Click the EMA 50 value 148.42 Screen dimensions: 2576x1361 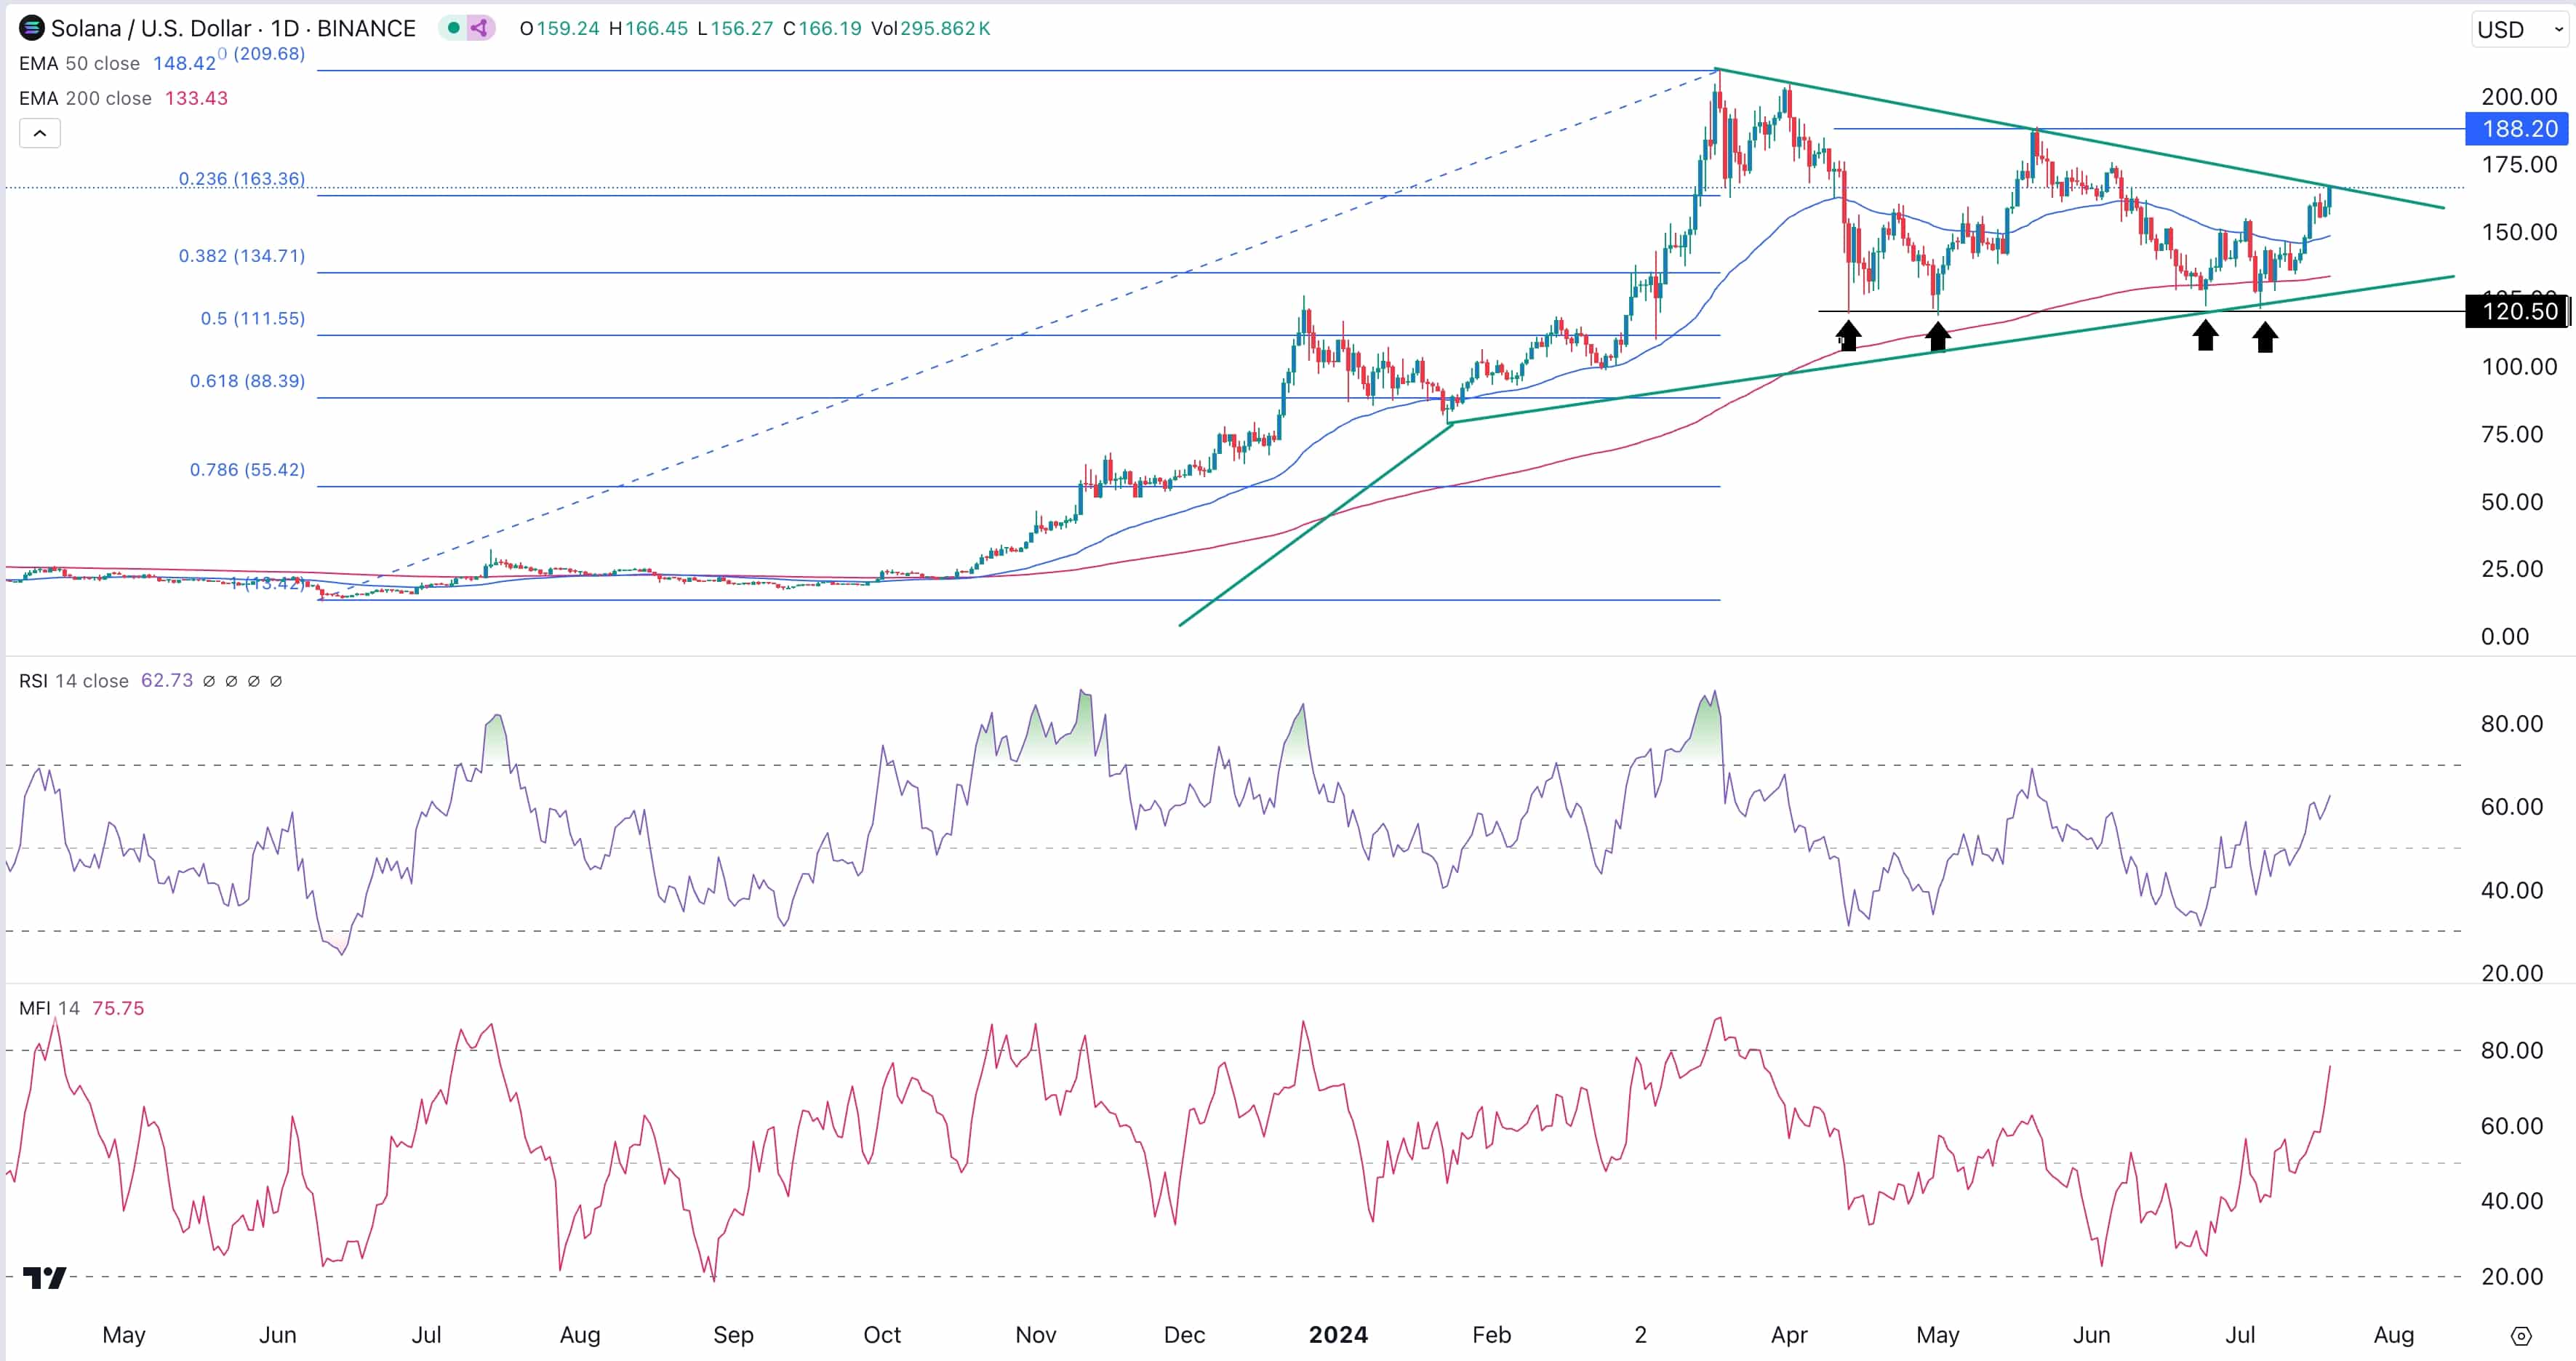point(184,63)
